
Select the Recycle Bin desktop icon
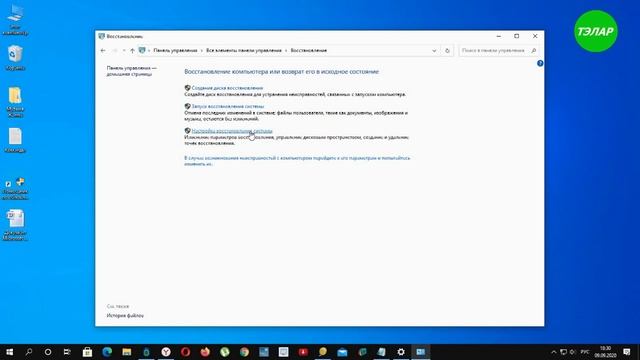point(15,58)
